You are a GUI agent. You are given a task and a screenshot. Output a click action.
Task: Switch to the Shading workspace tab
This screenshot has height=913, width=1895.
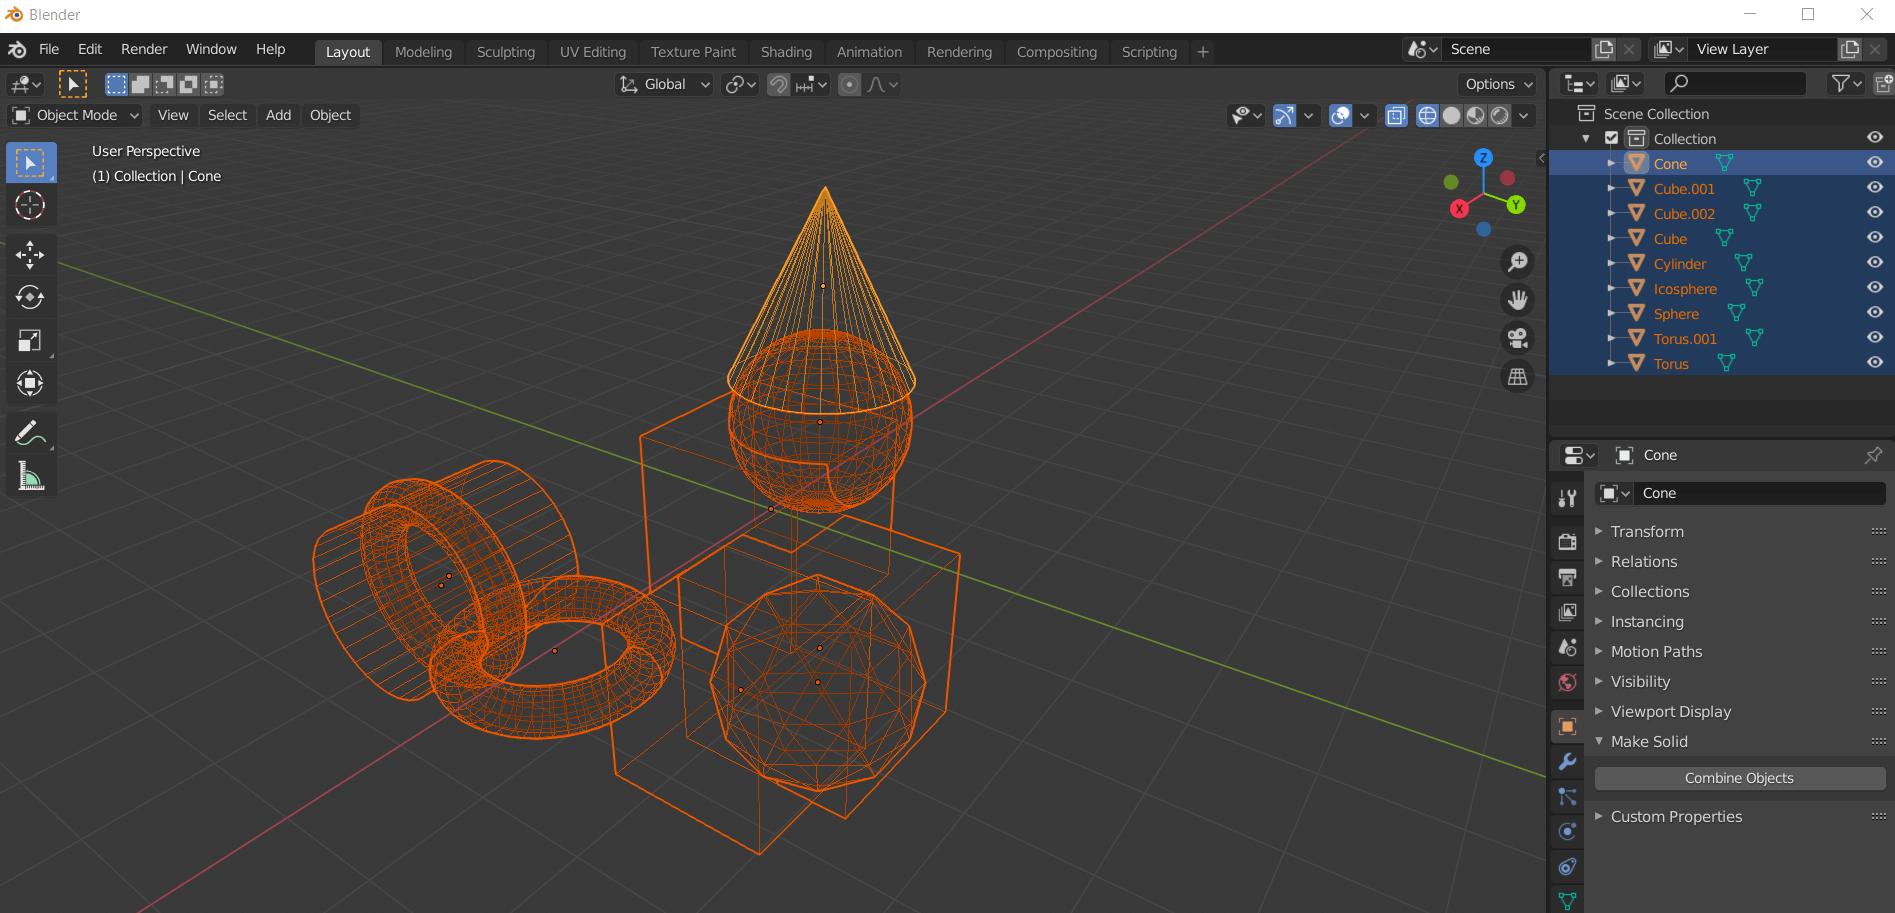pos(786,51)
